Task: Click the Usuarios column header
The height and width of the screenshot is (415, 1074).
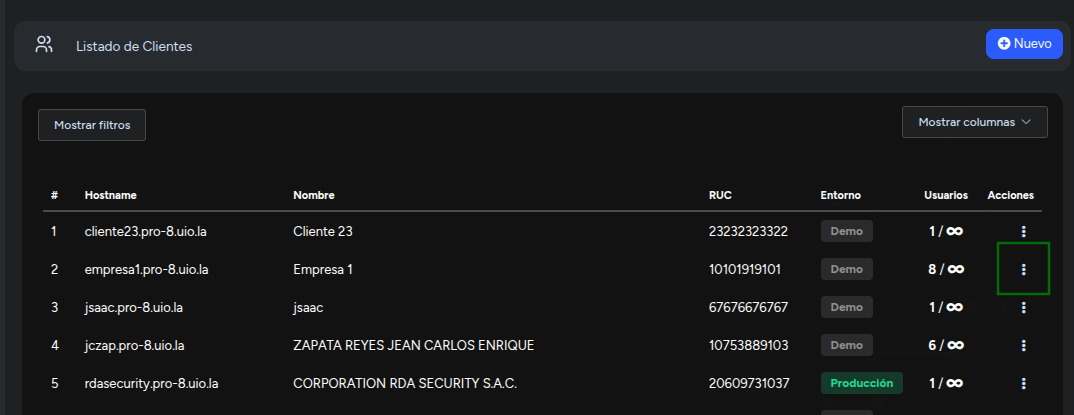Action: click(946, 195)
